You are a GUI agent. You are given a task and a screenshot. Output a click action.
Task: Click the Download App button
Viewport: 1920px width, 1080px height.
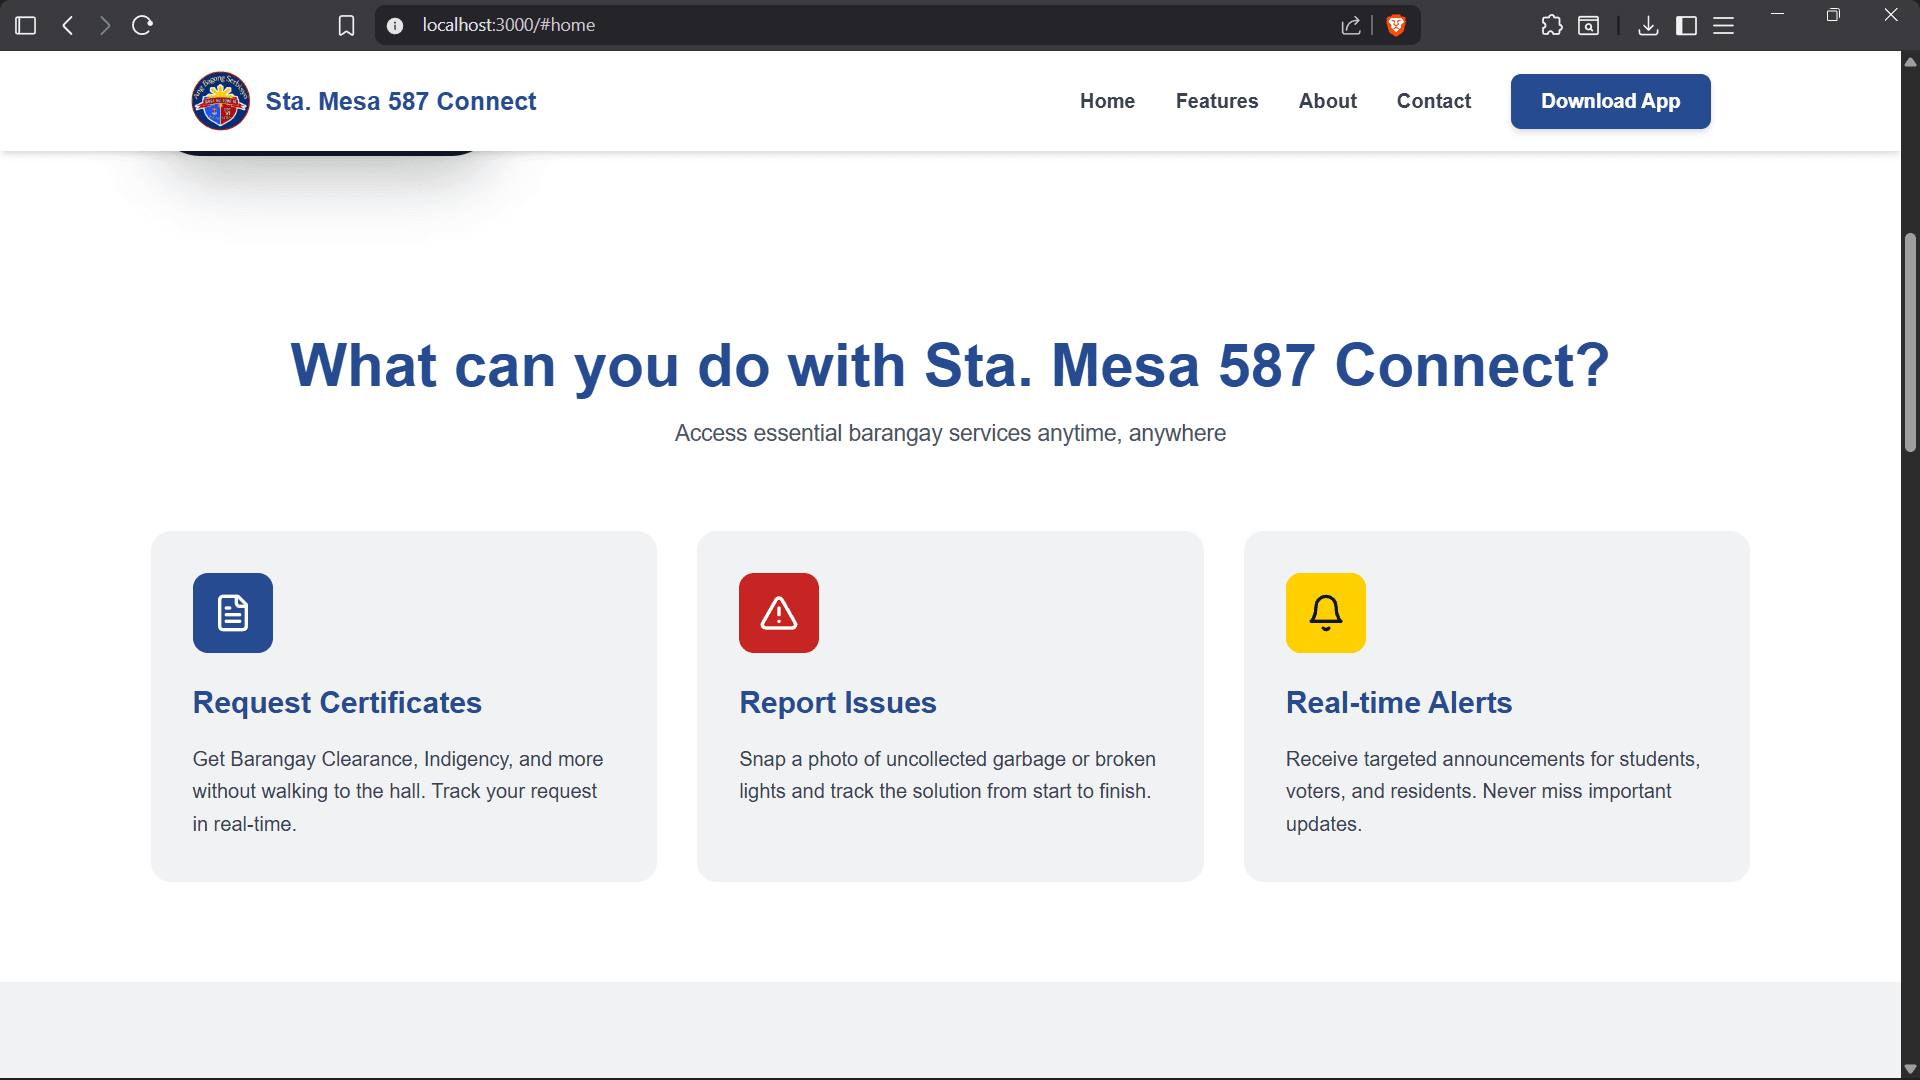pyautogui.click(x=1610, y=101)
